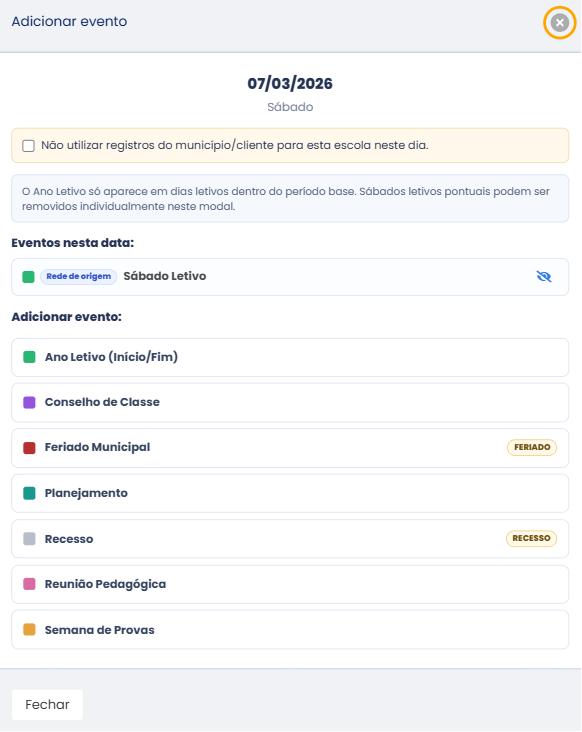
Task: Hide the Sábado Letivo event with eye icon
Action: click(544, 276)
